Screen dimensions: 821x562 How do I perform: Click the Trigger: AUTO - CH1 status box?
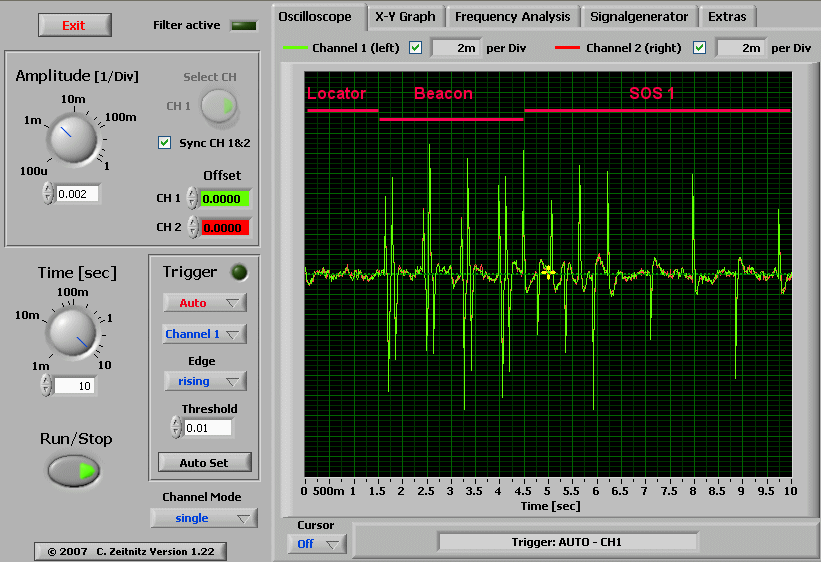[x=567, y=542]
